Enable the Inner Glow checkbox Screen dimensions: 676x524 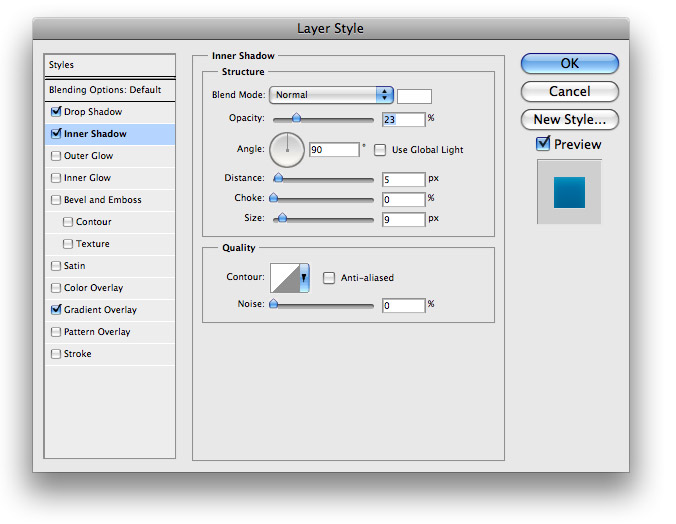click(56, 178)
